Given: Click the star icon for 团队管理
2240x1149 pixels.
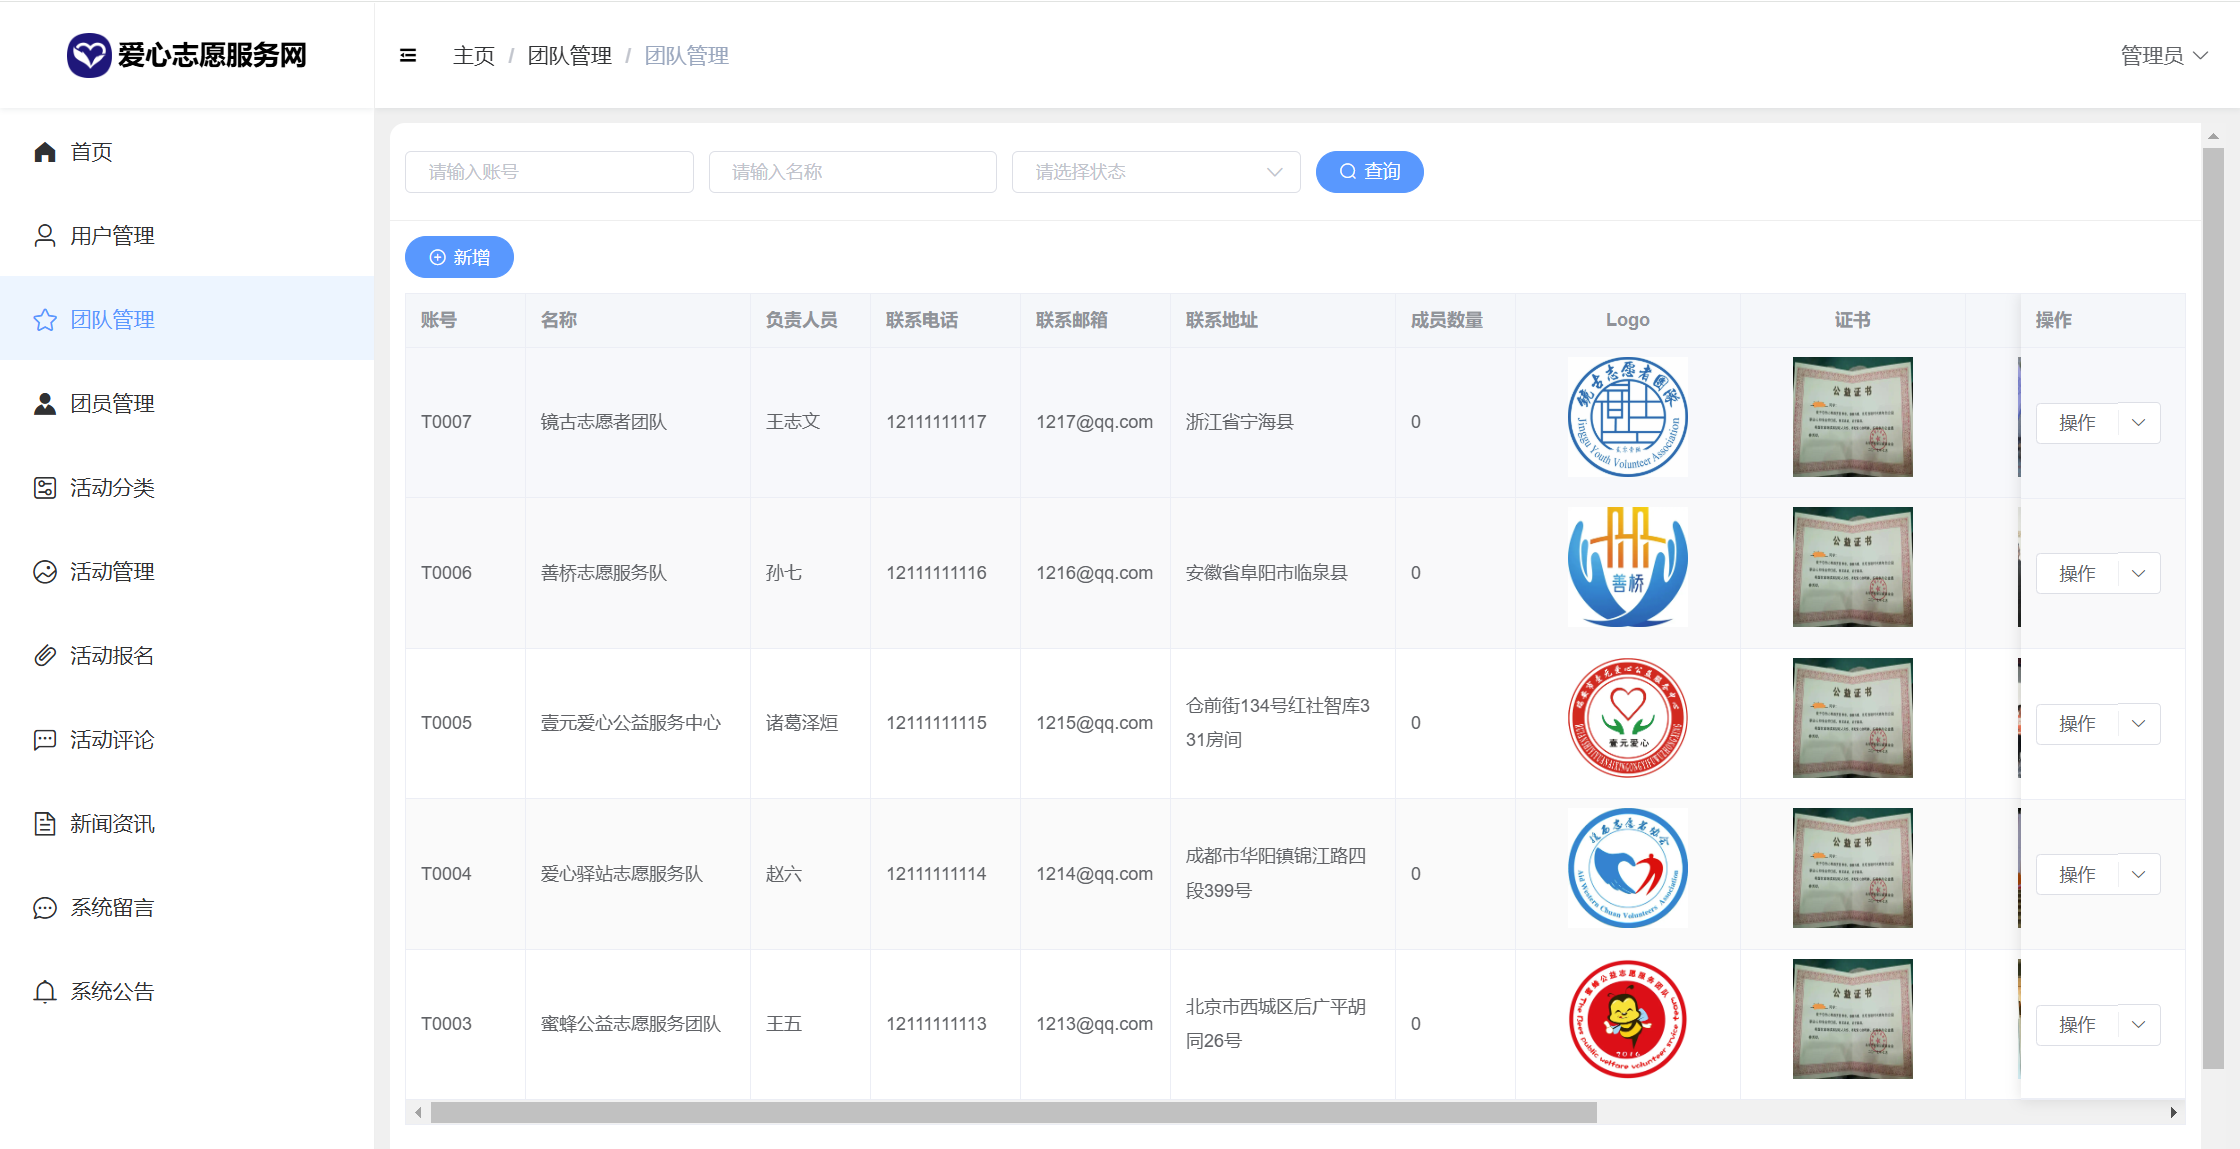Looking at the screenshot, I should pyautogui.click(x=45, y=320).
